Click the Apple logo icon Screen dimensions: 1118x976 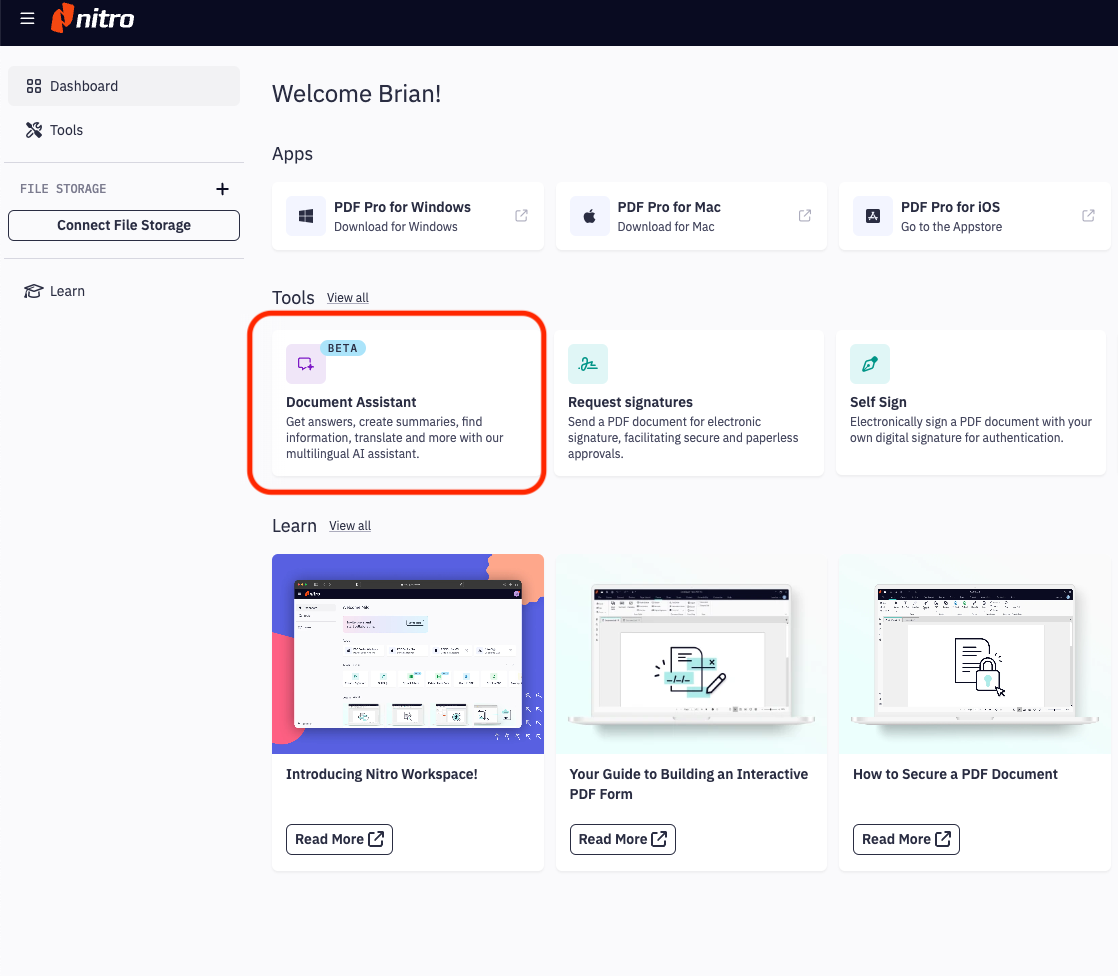pyautogui.click(x=589, y=216)
